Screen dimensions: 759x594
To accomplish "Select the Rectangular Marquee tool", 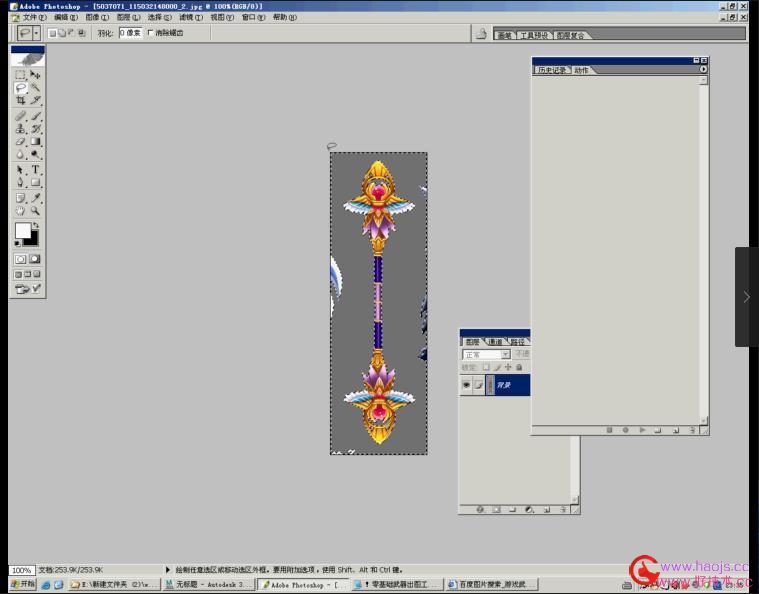I will [x=20, y=75].
